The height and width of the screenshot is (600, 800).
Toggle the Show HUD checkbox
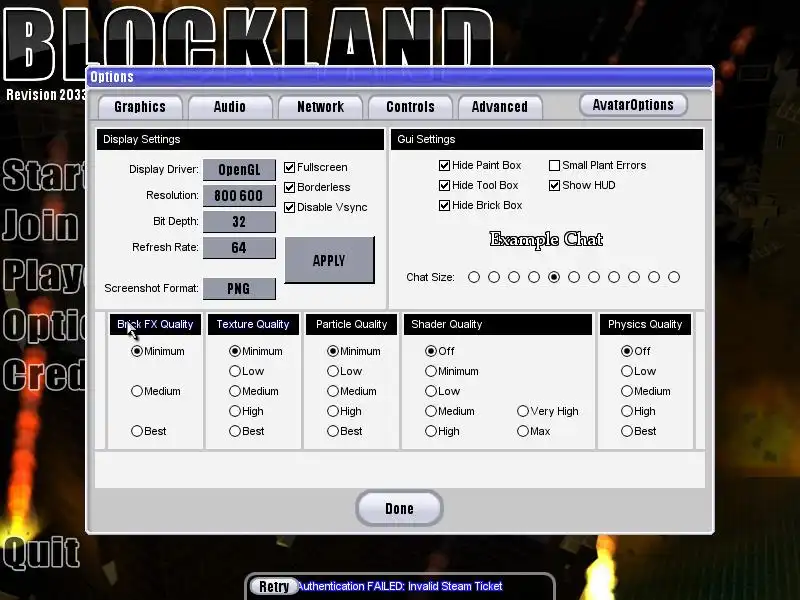(x=555, y=185)
